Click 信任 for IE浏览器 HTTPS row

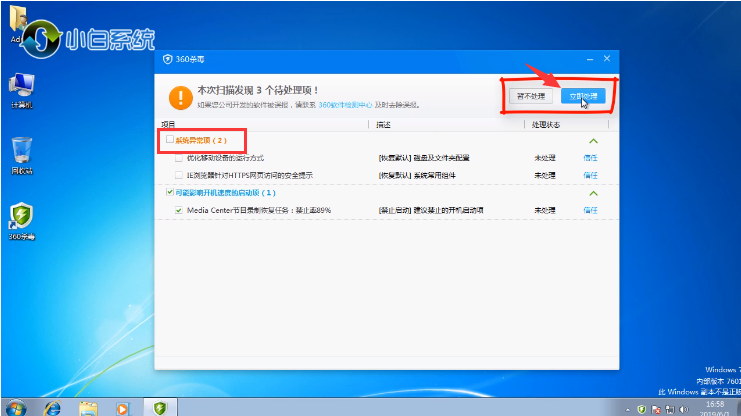pyautogui.click(x=590, y=175)
